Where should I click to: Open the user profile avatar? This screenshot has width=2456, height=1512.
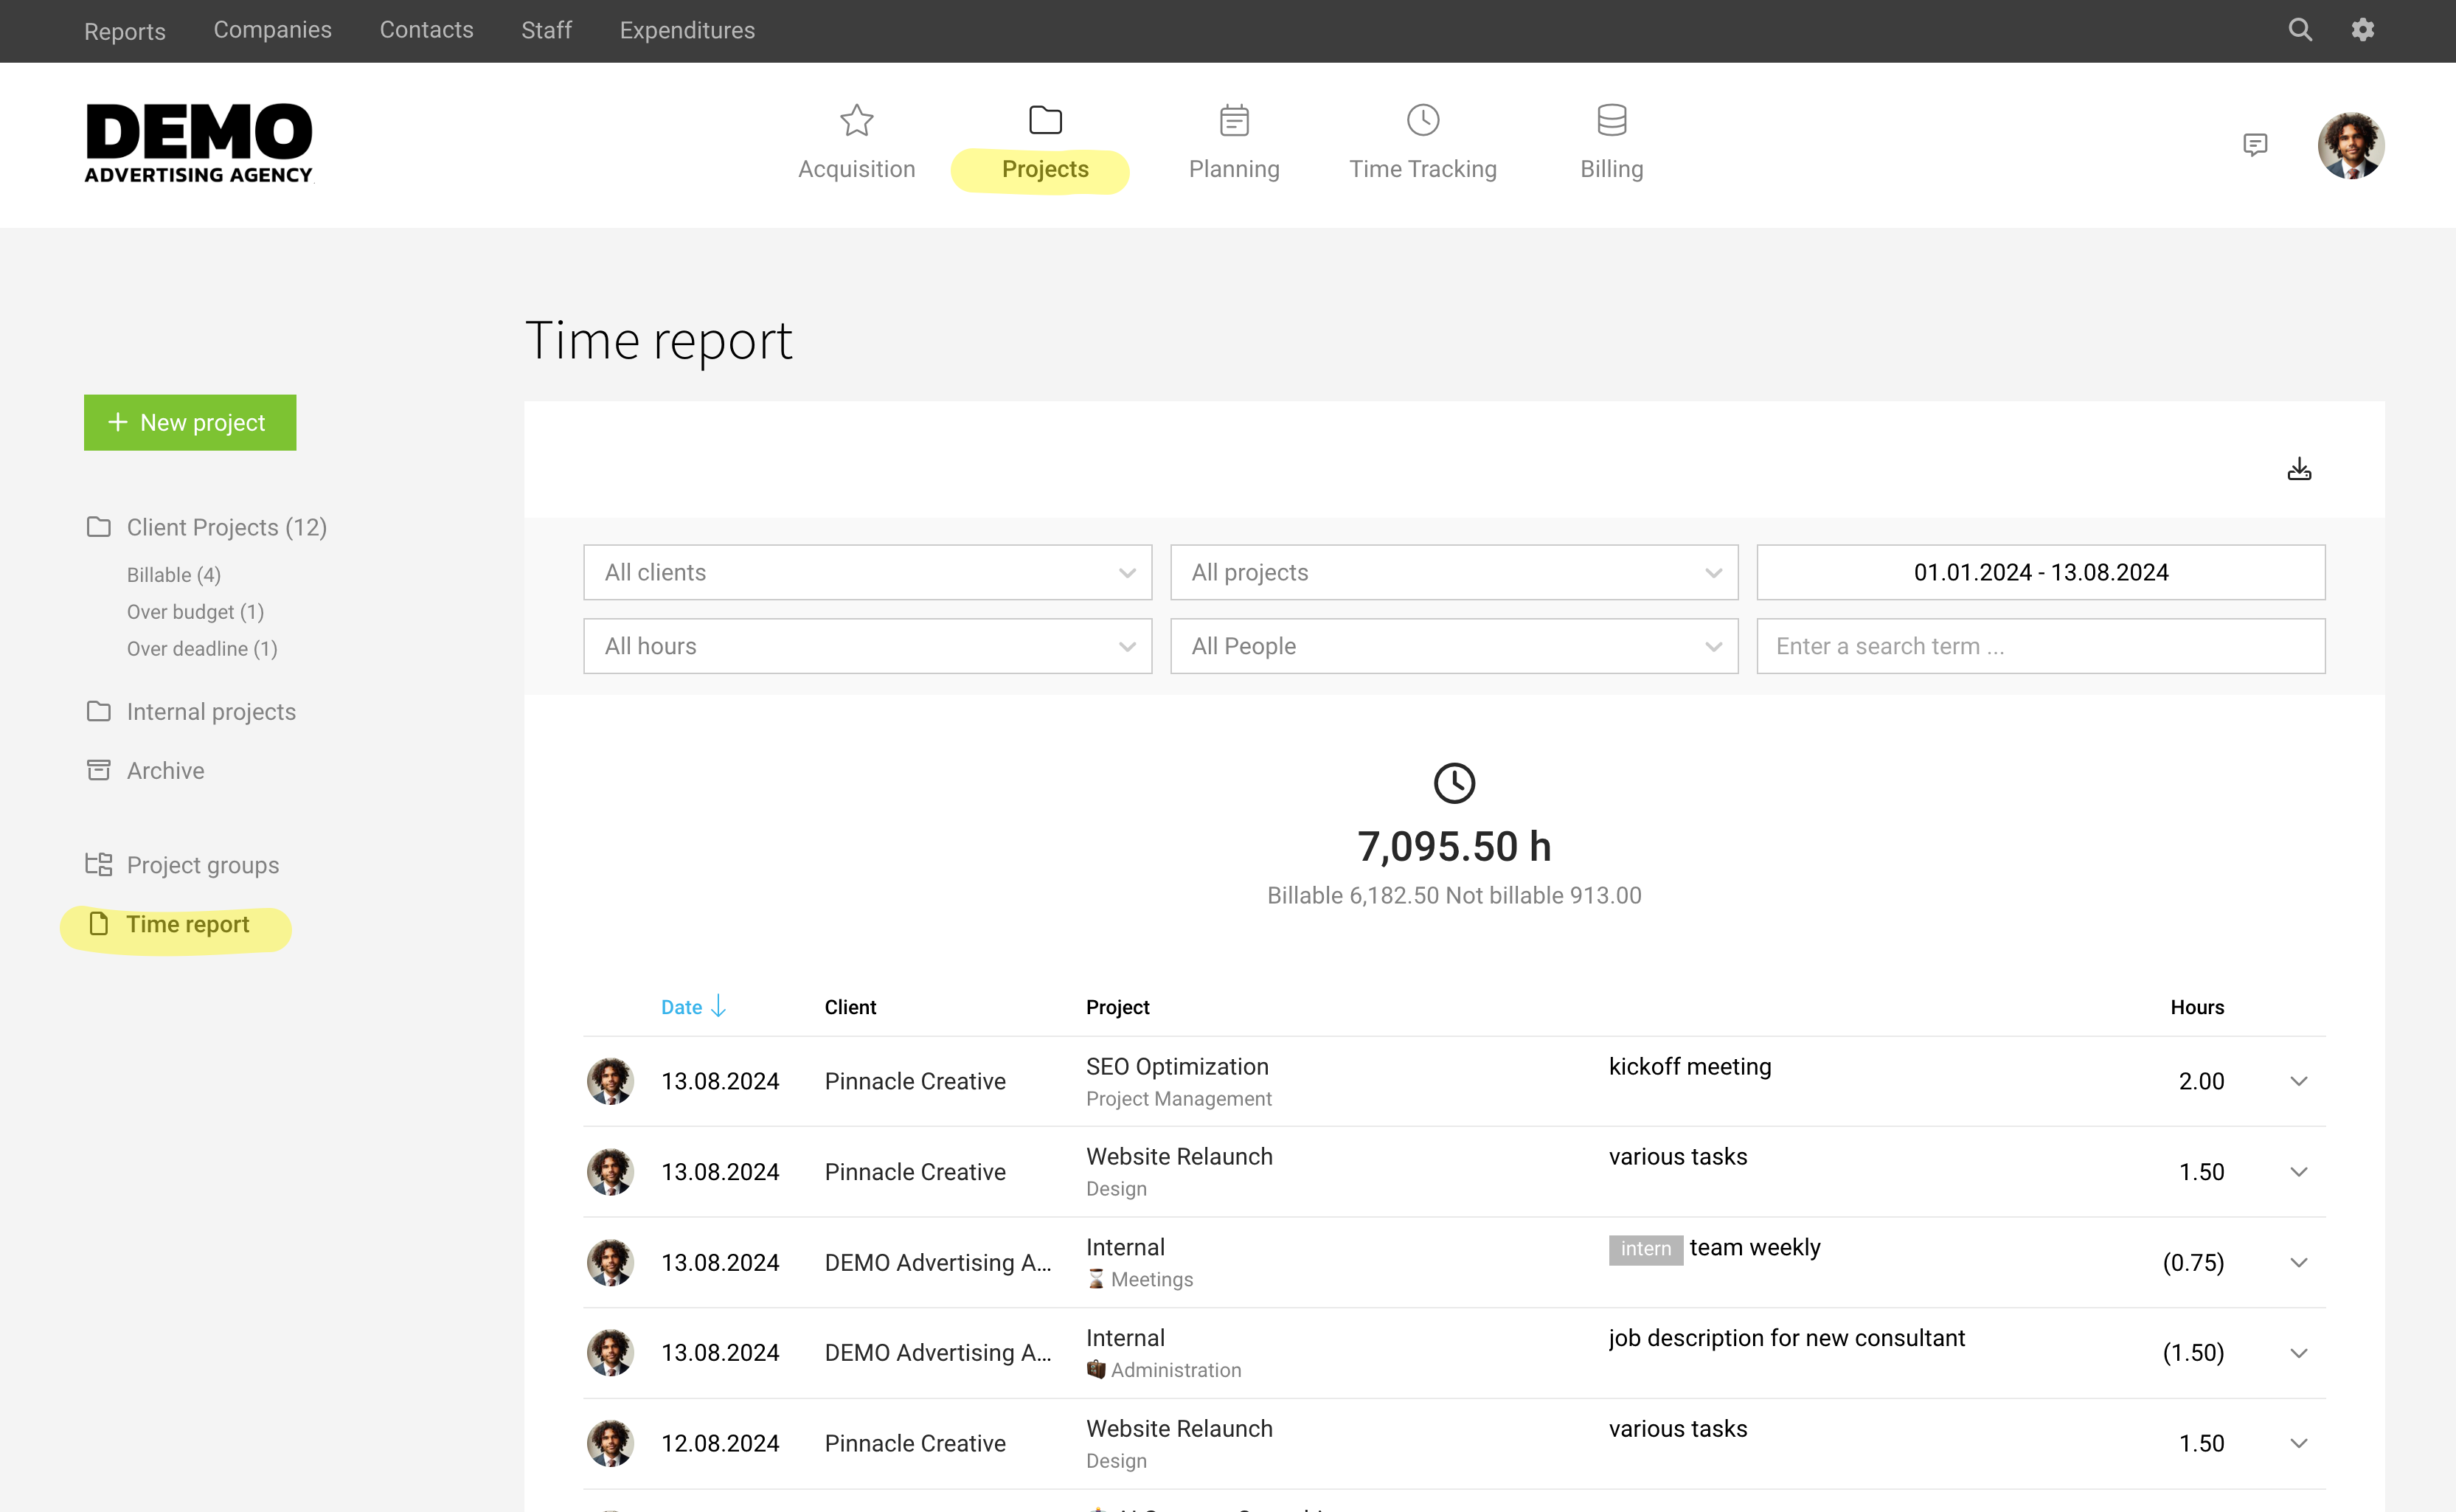(x=2351, y=145)
